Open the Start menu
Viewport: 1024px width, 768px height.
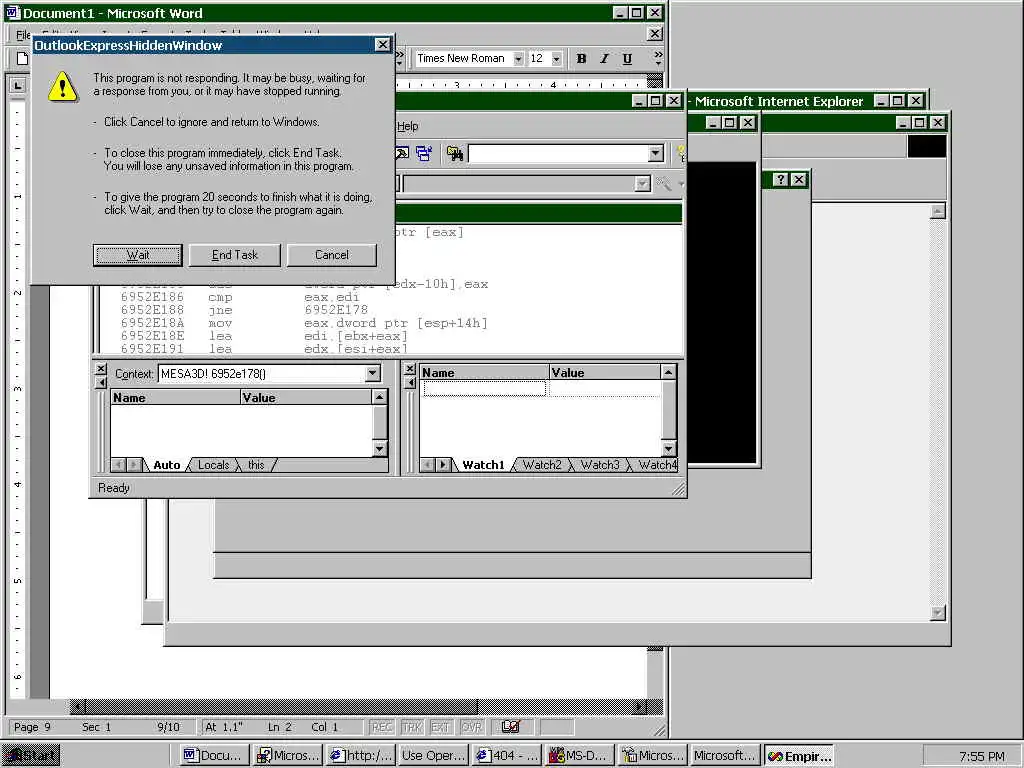[31, 756]
